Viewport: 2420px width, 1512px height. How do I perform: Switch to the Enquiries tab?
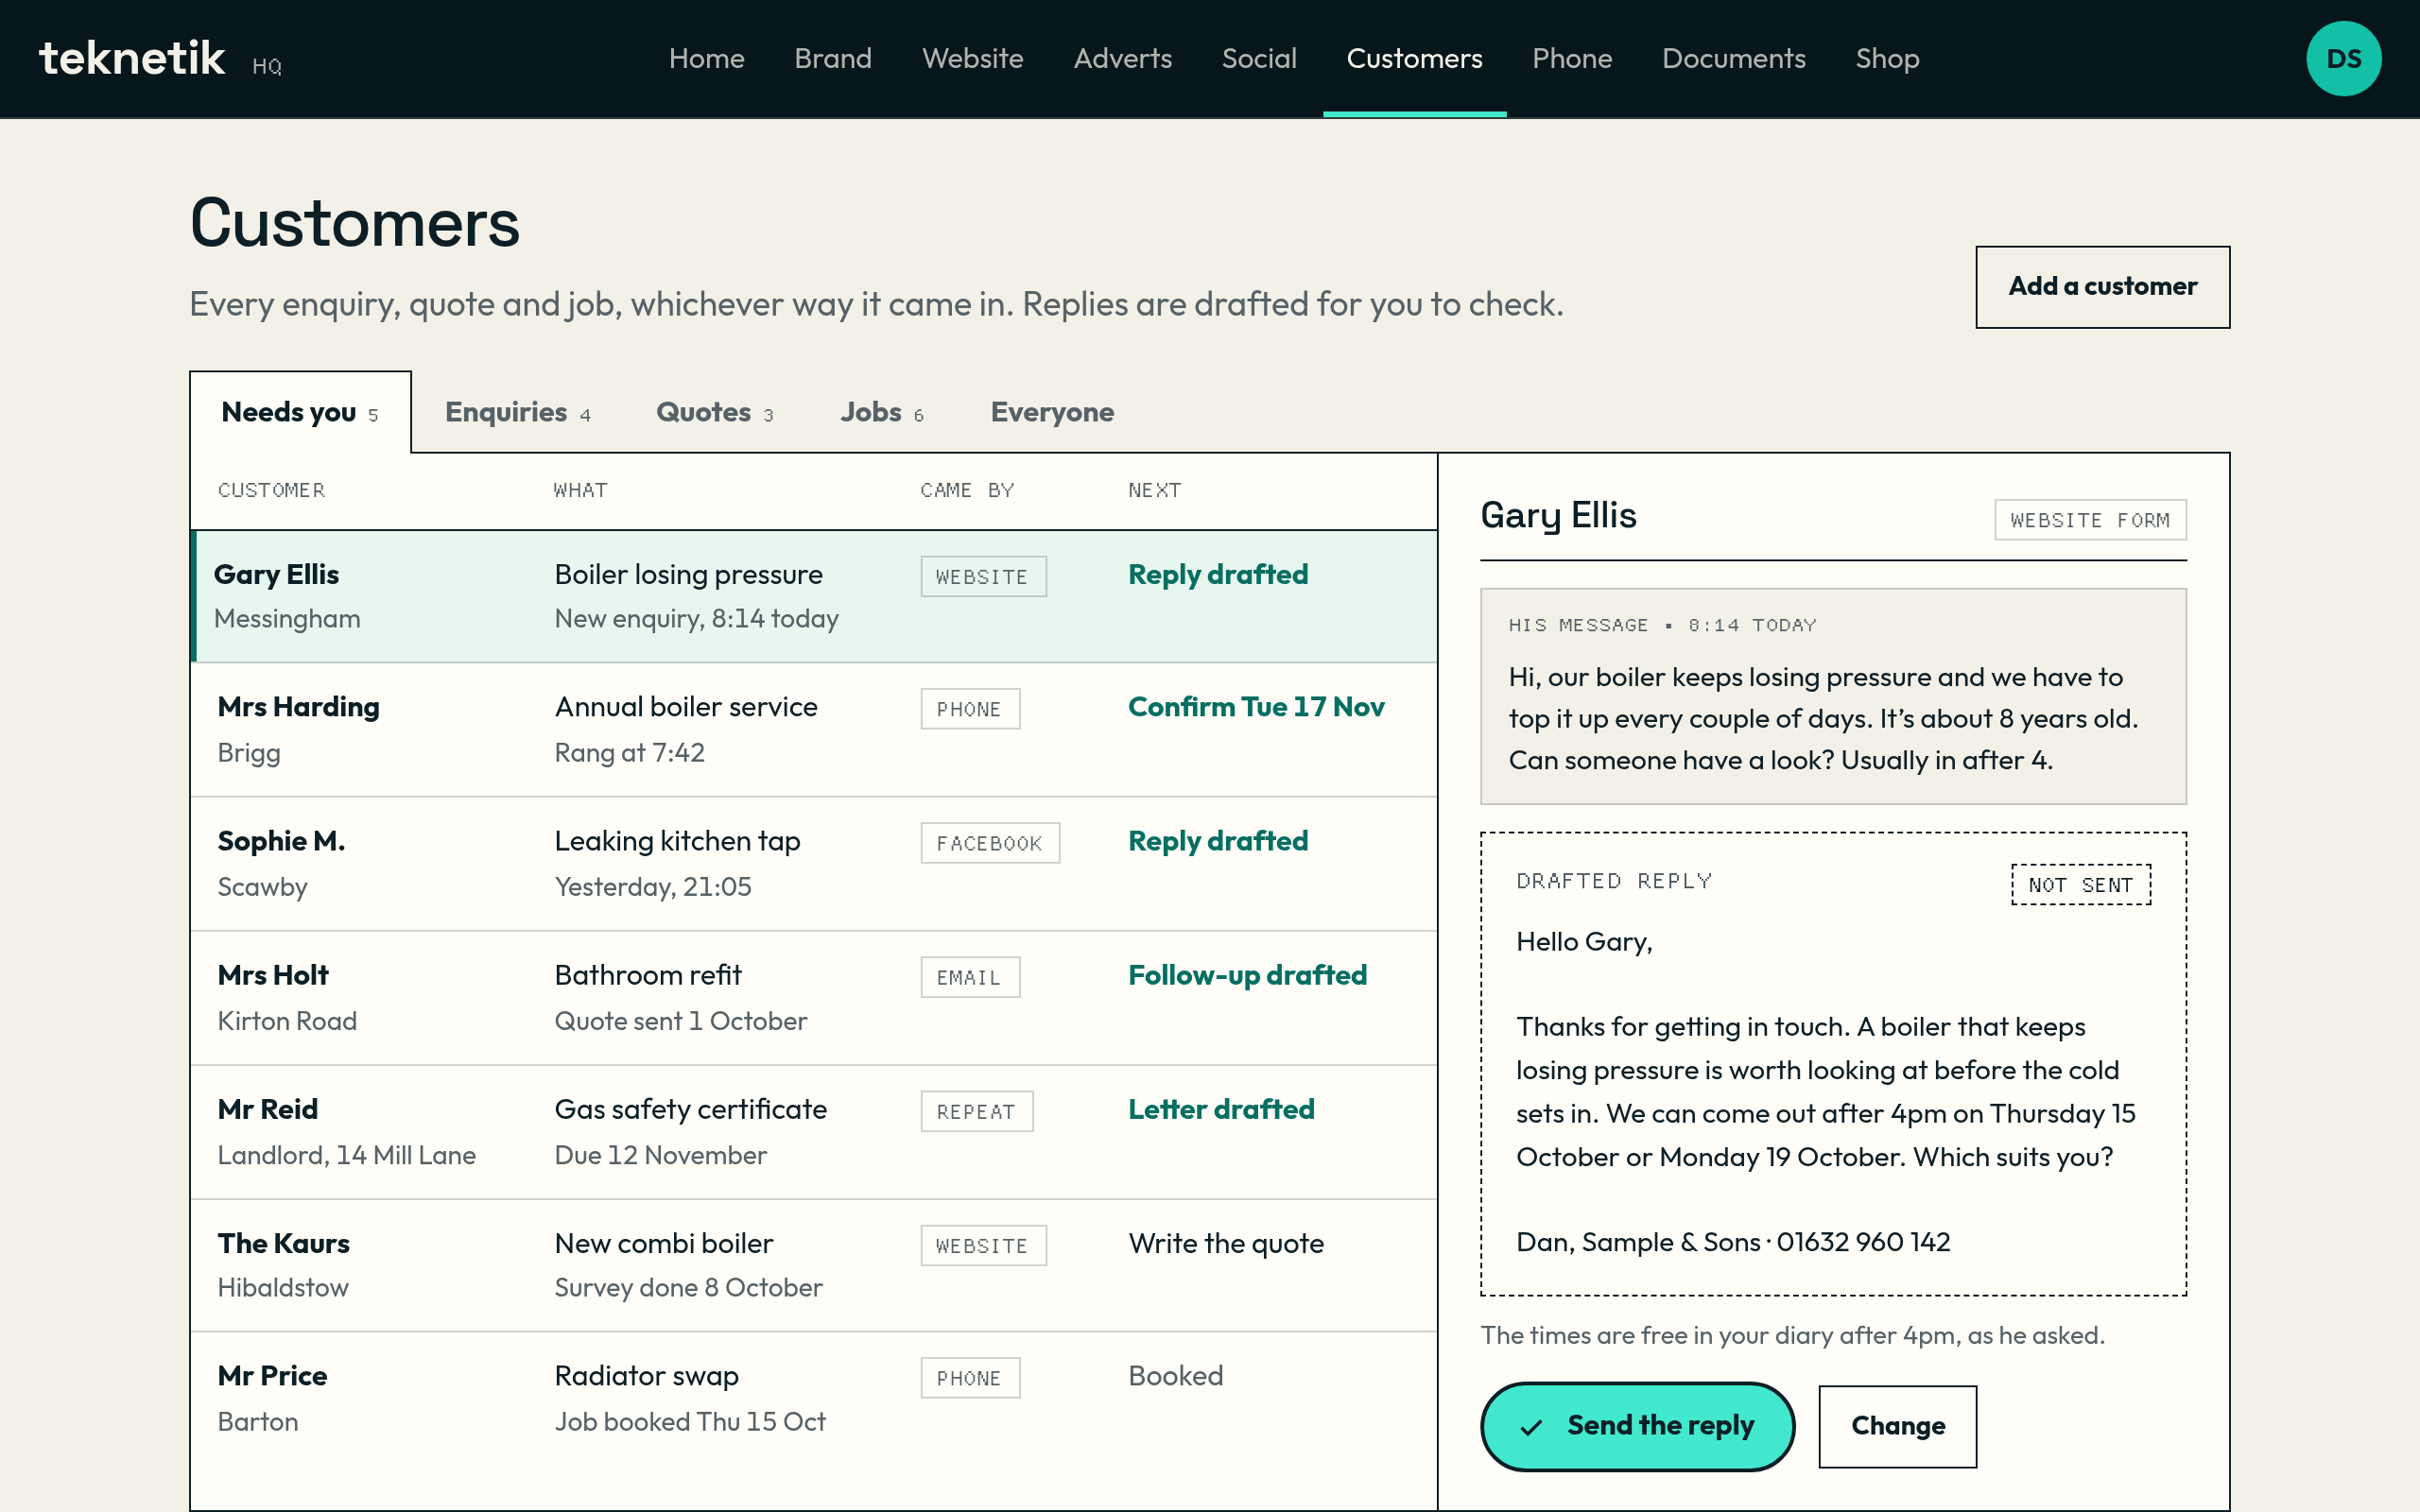pos(518,412)
